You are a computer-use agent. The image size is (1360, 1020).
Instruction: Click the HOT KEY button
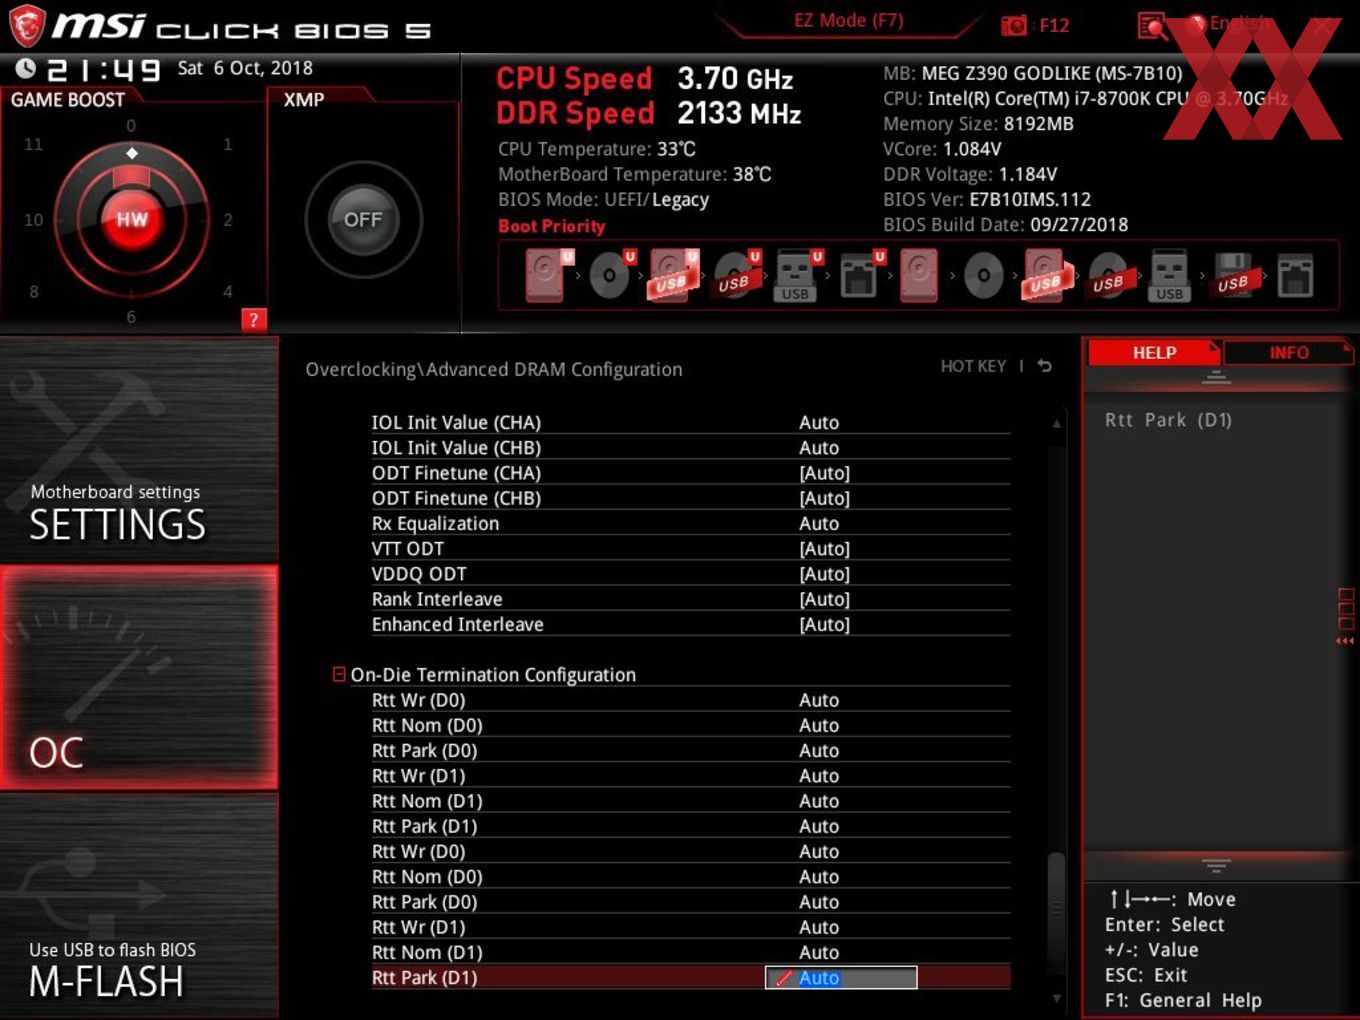[973, 366]
